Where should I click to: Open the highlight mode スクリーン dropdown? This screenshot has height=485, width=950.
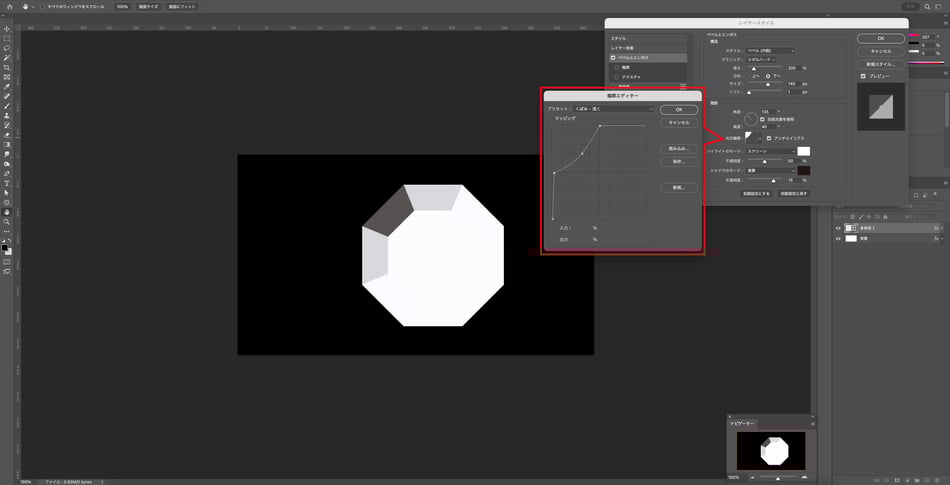[x=770, y=151]
